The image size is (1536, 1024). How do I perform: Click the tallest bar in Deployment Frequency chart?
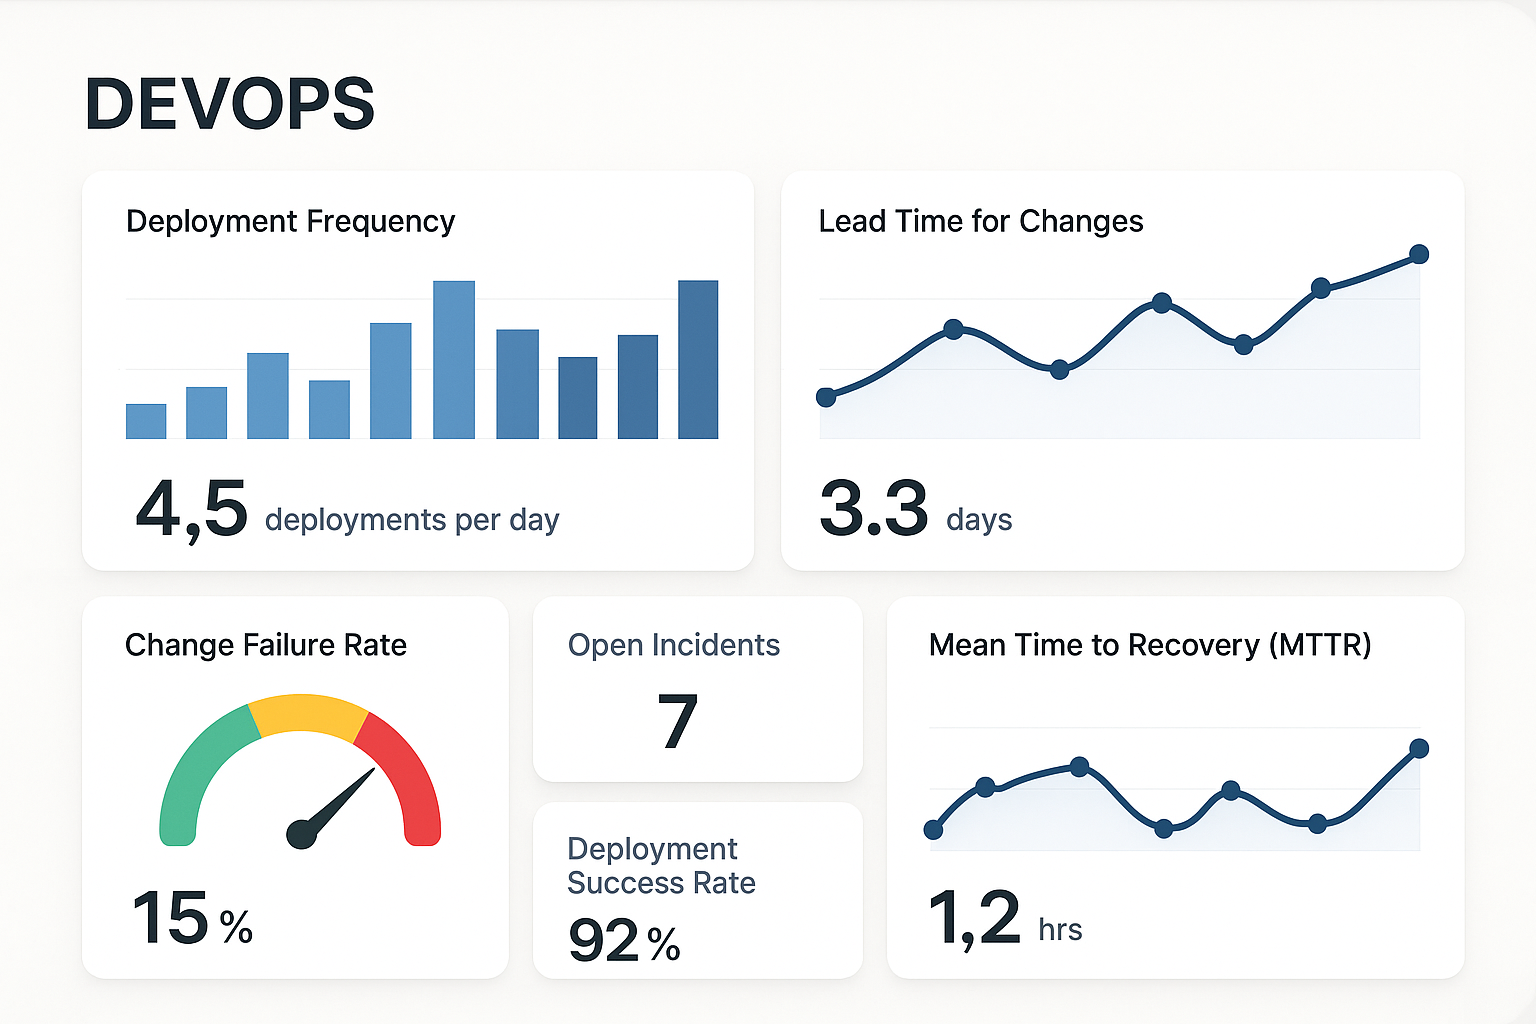(455, 360)
